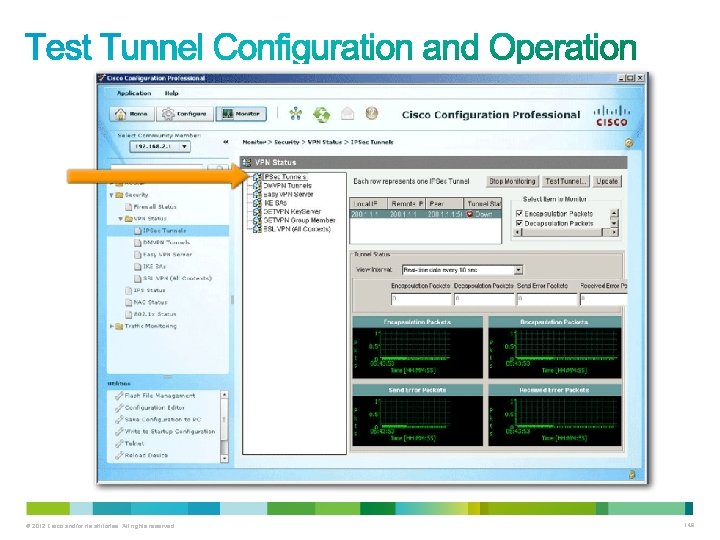Click the Decapsulation Packets value field
This screenshot has width=720, height=540.
click(x=484, y=299)
